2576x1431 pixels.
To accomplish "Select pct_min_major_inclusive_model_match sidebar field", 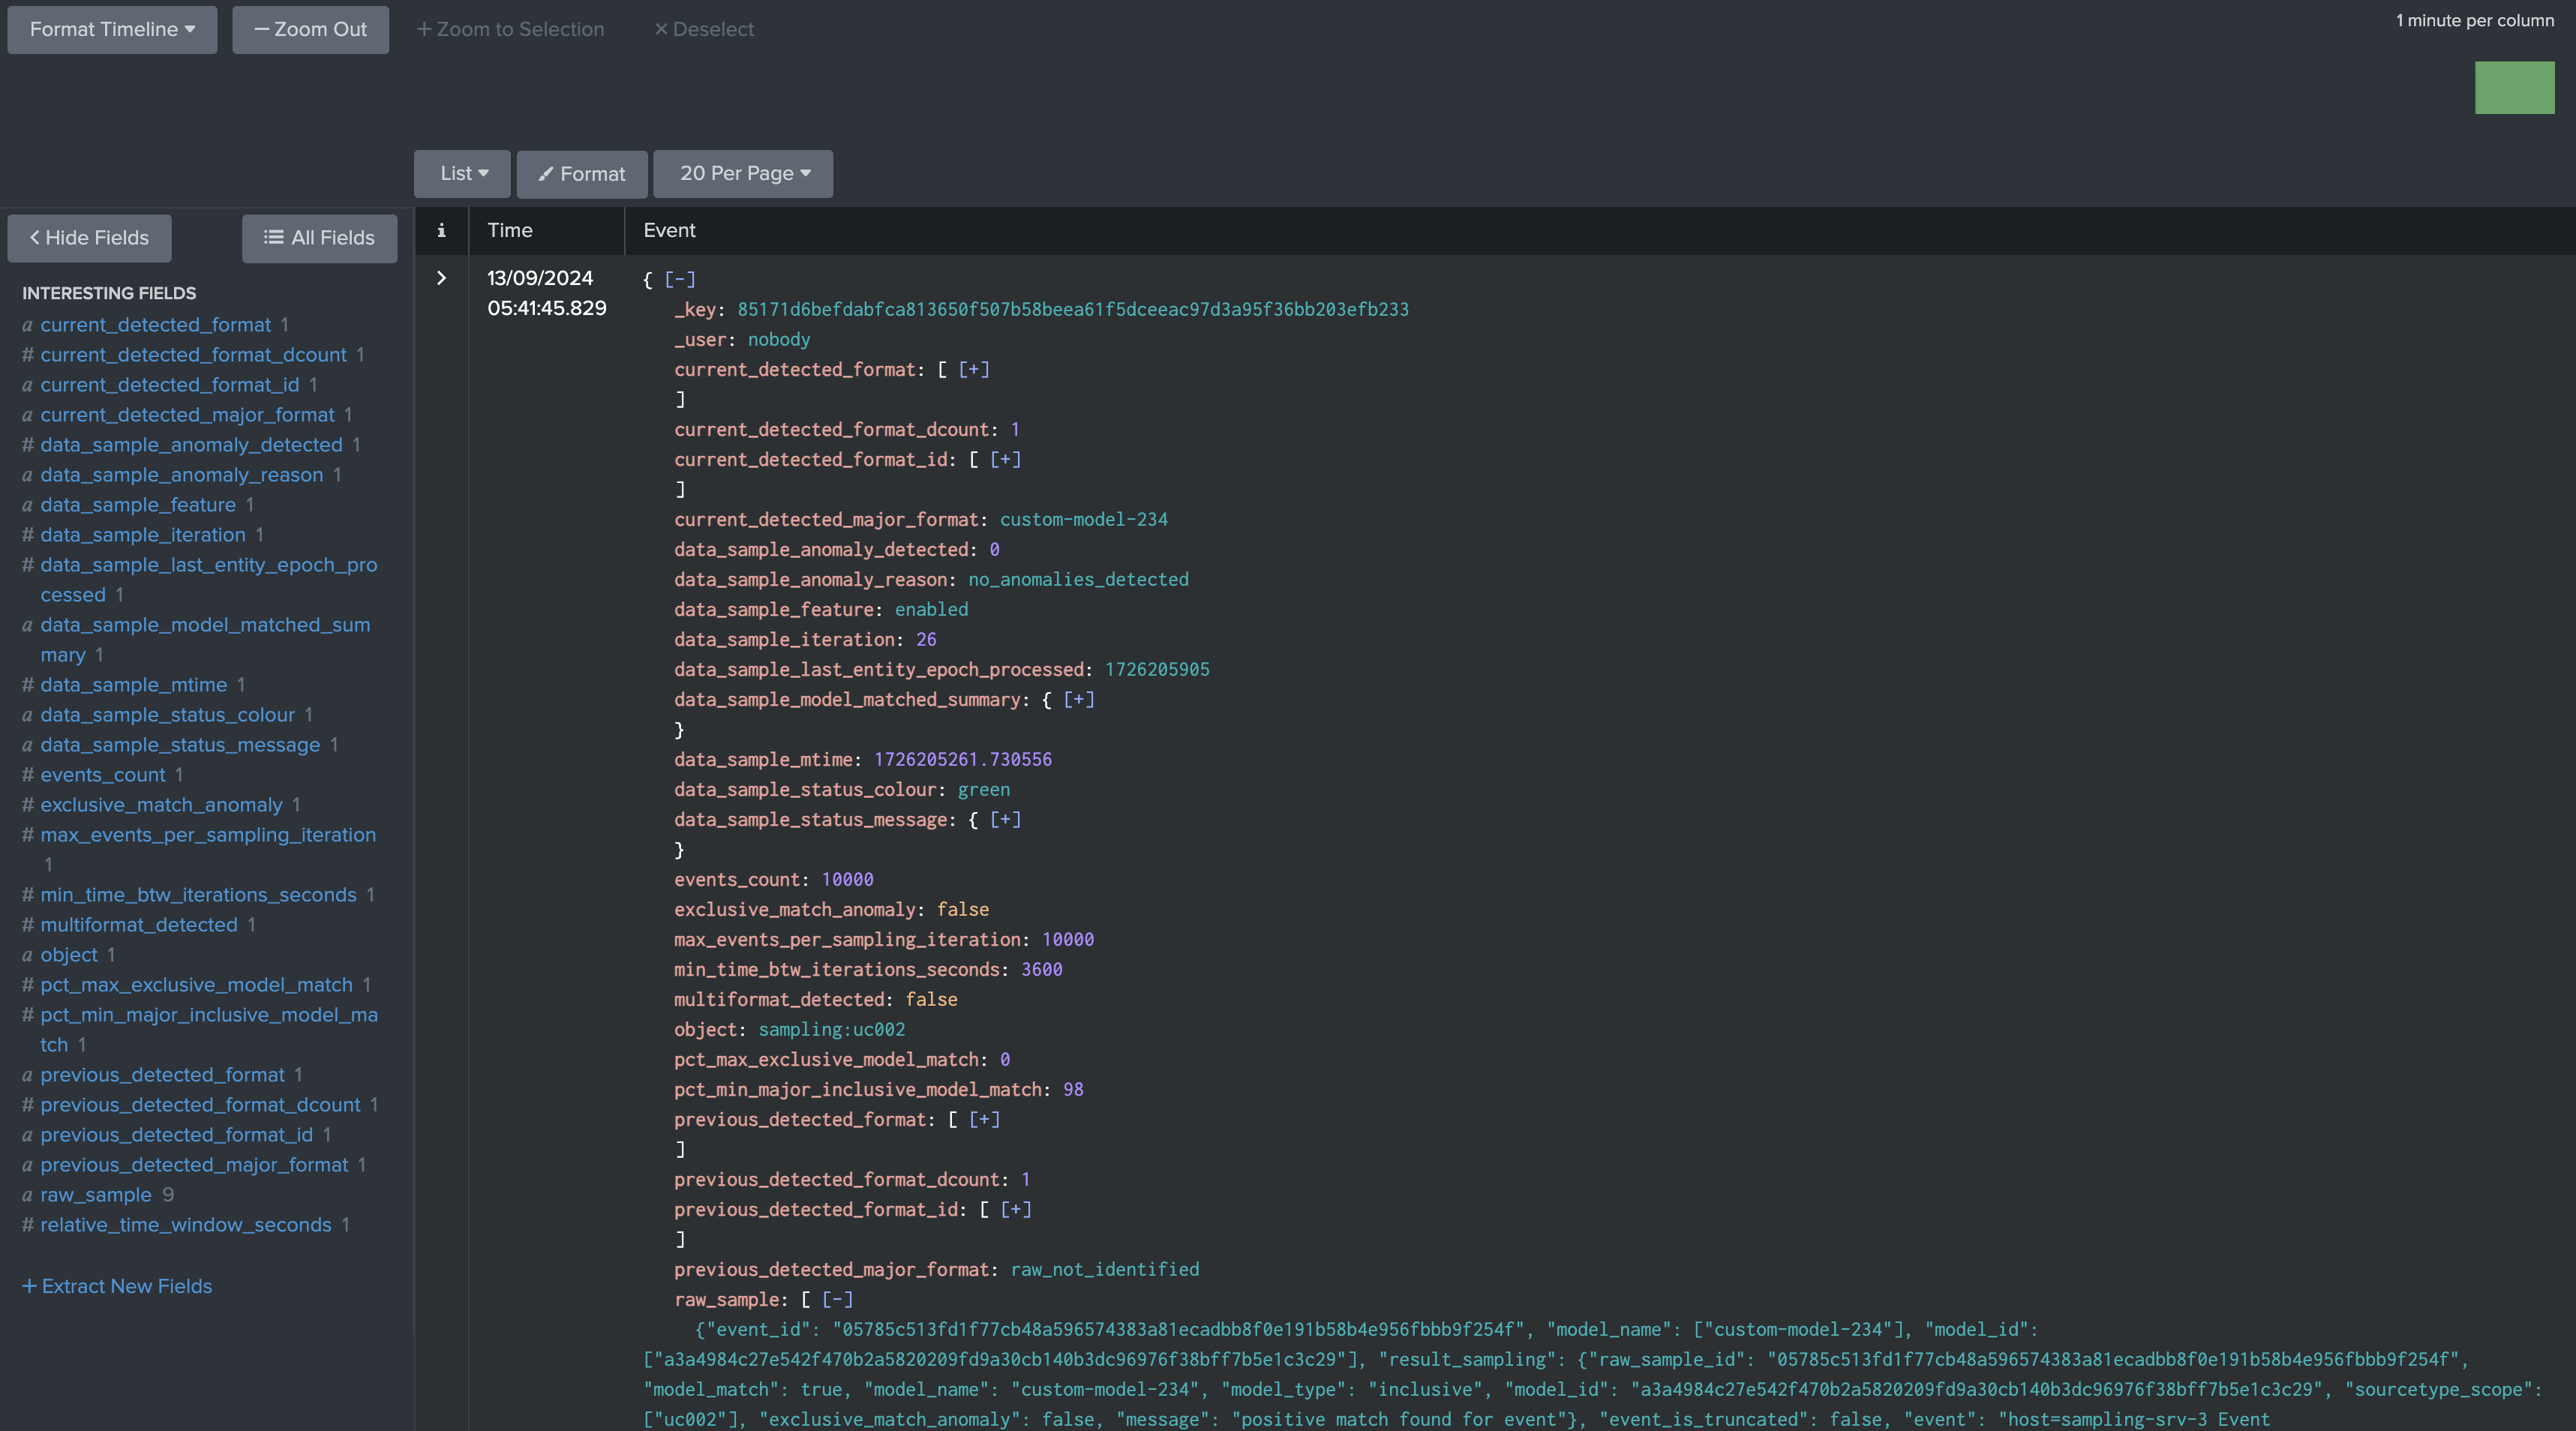I will 208,1030.
